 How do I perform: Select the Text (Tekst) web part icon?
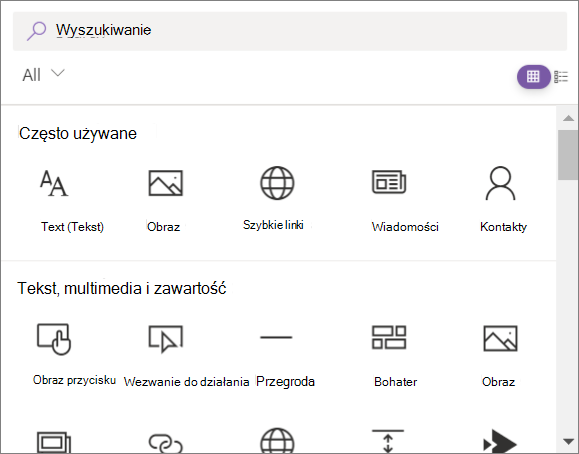click(x=54, y=183)
